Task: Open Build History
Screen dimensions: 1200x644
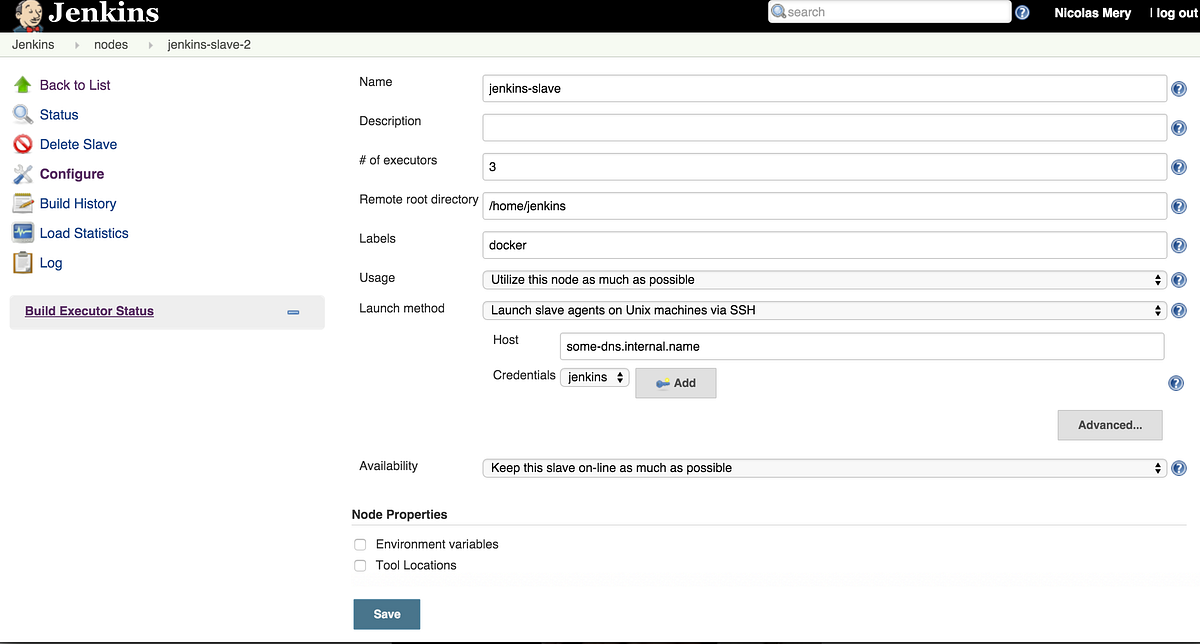Action: (x=78, y=203)
